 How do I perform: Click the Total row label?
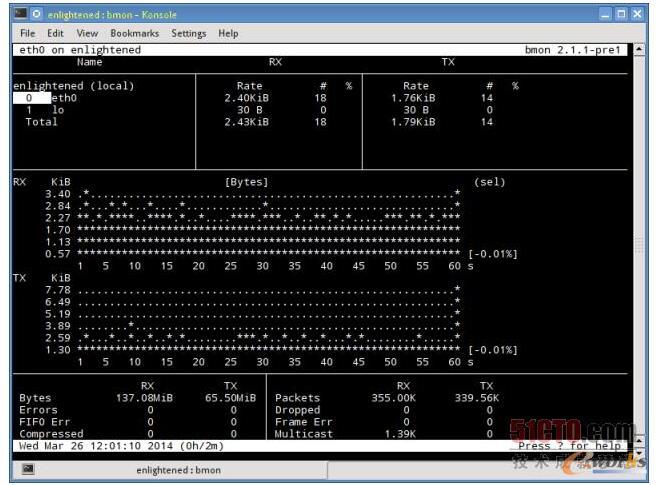[x=41, y=122]
